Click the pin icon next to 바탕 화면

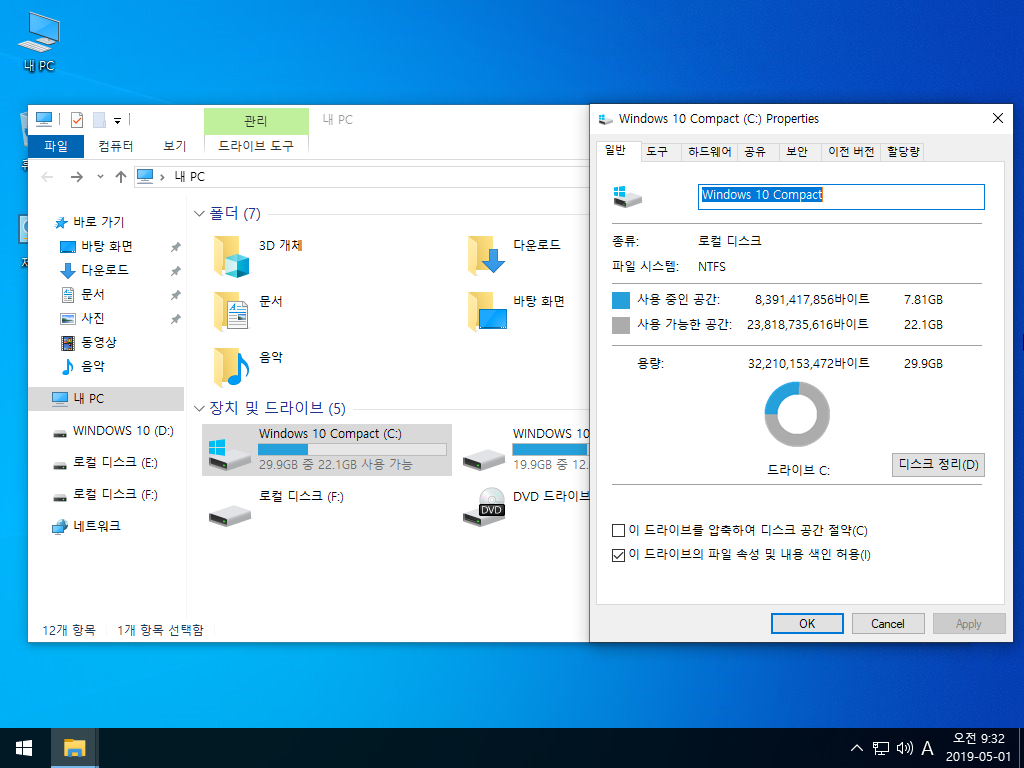(175, 247)
